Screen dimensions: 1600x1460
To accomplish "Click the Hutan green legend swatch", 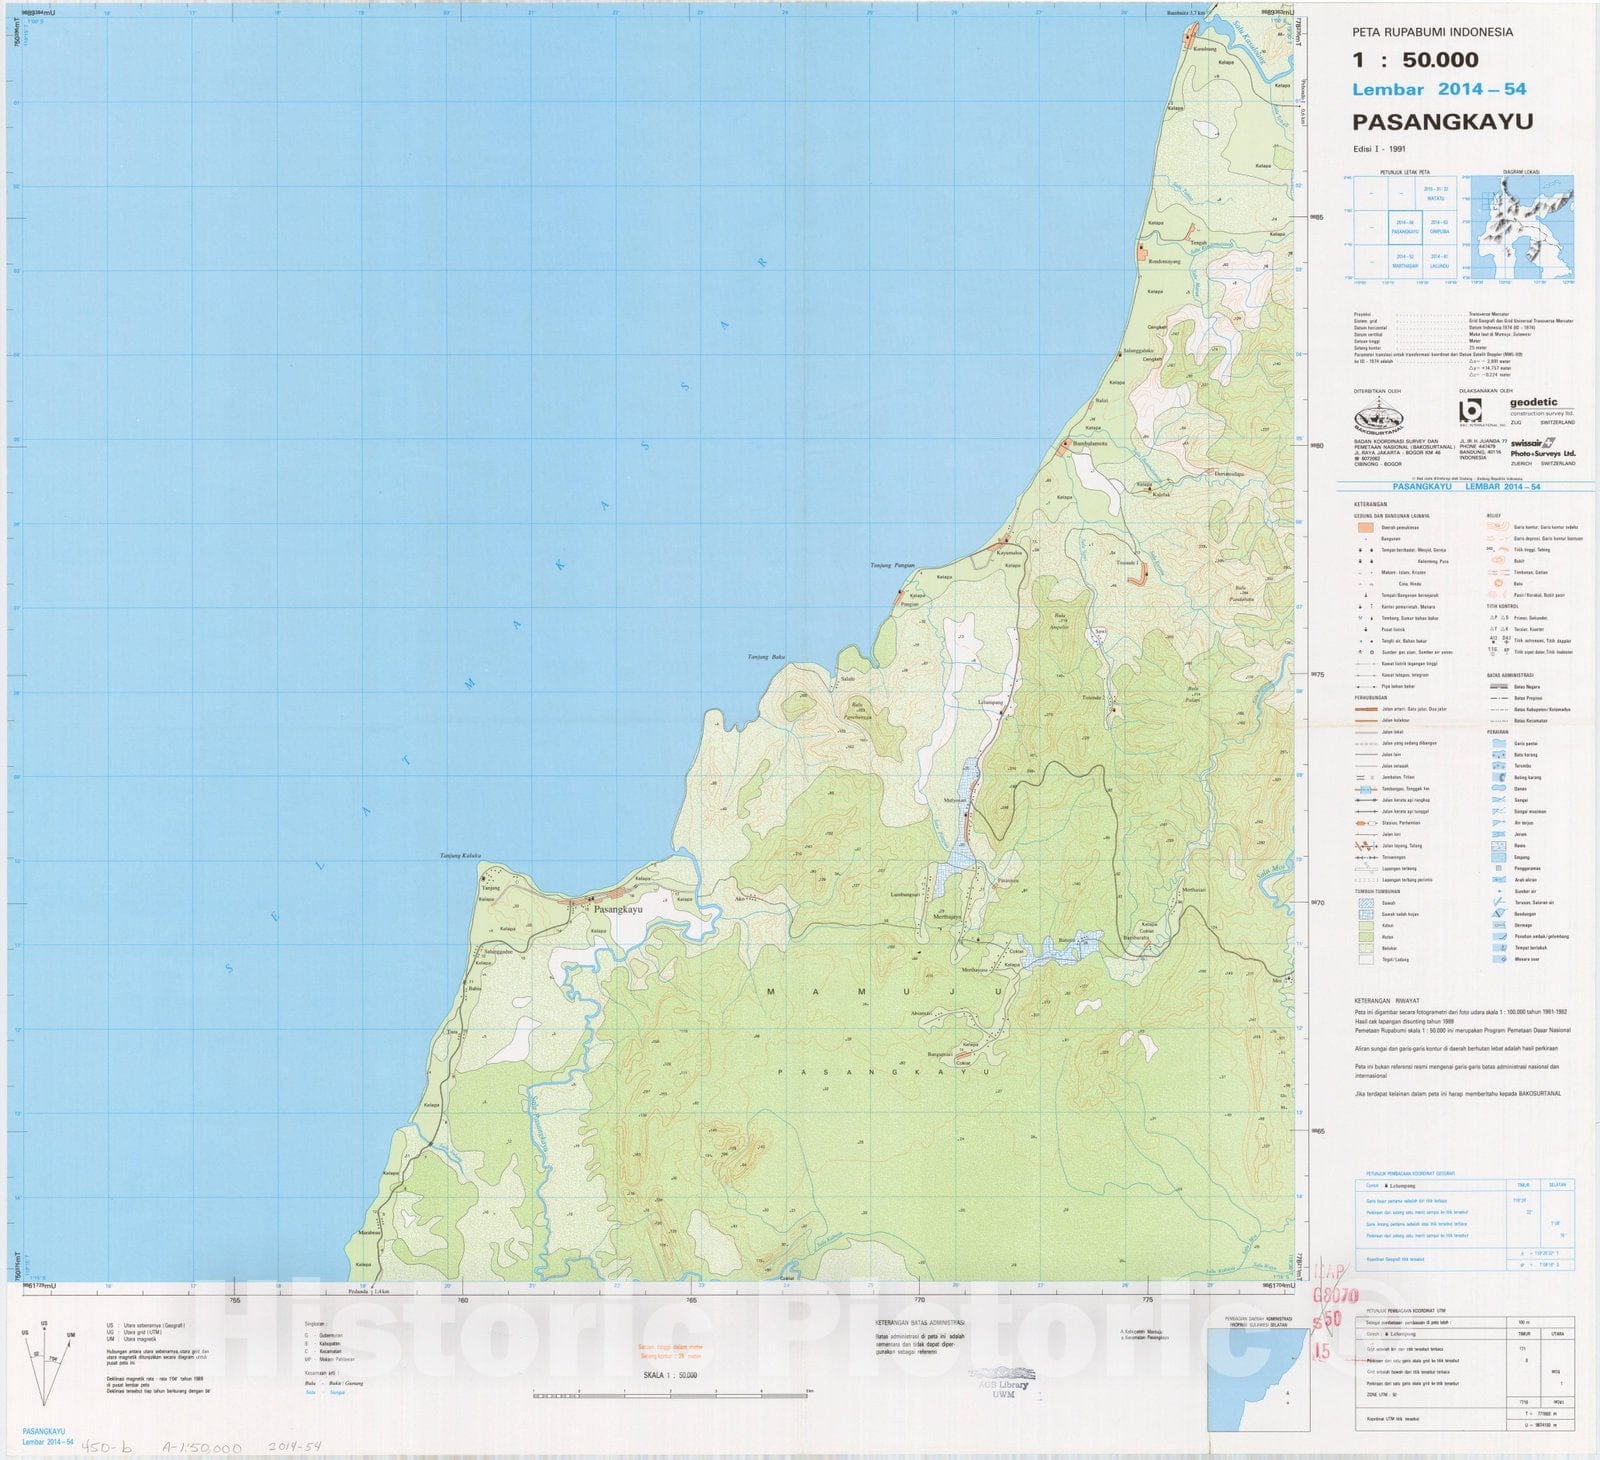I will [1365, 937].
